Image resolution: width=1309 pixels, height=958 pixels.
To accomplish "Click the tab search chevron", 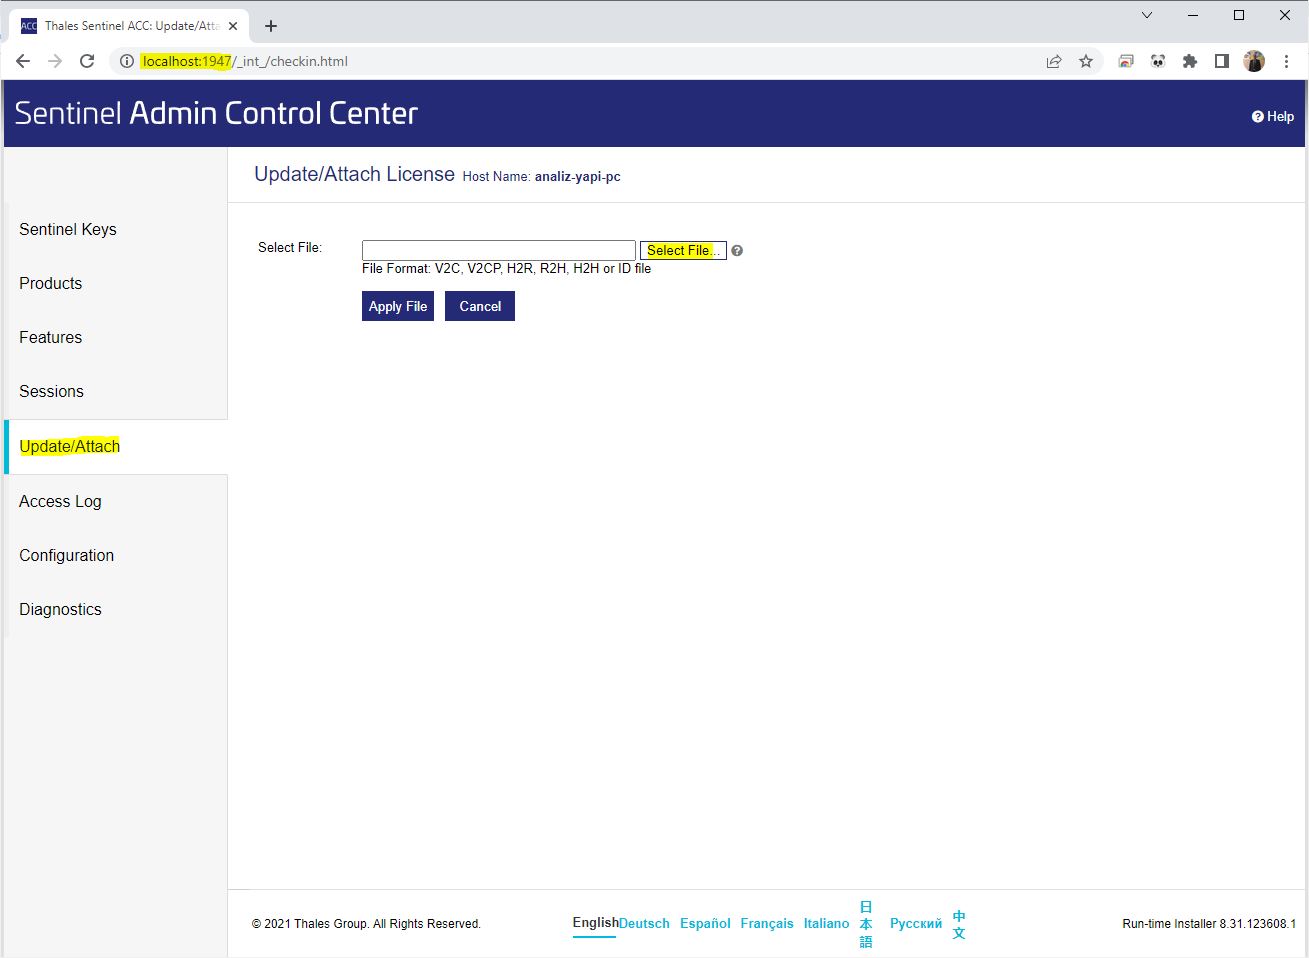I will click(1147, 15).
